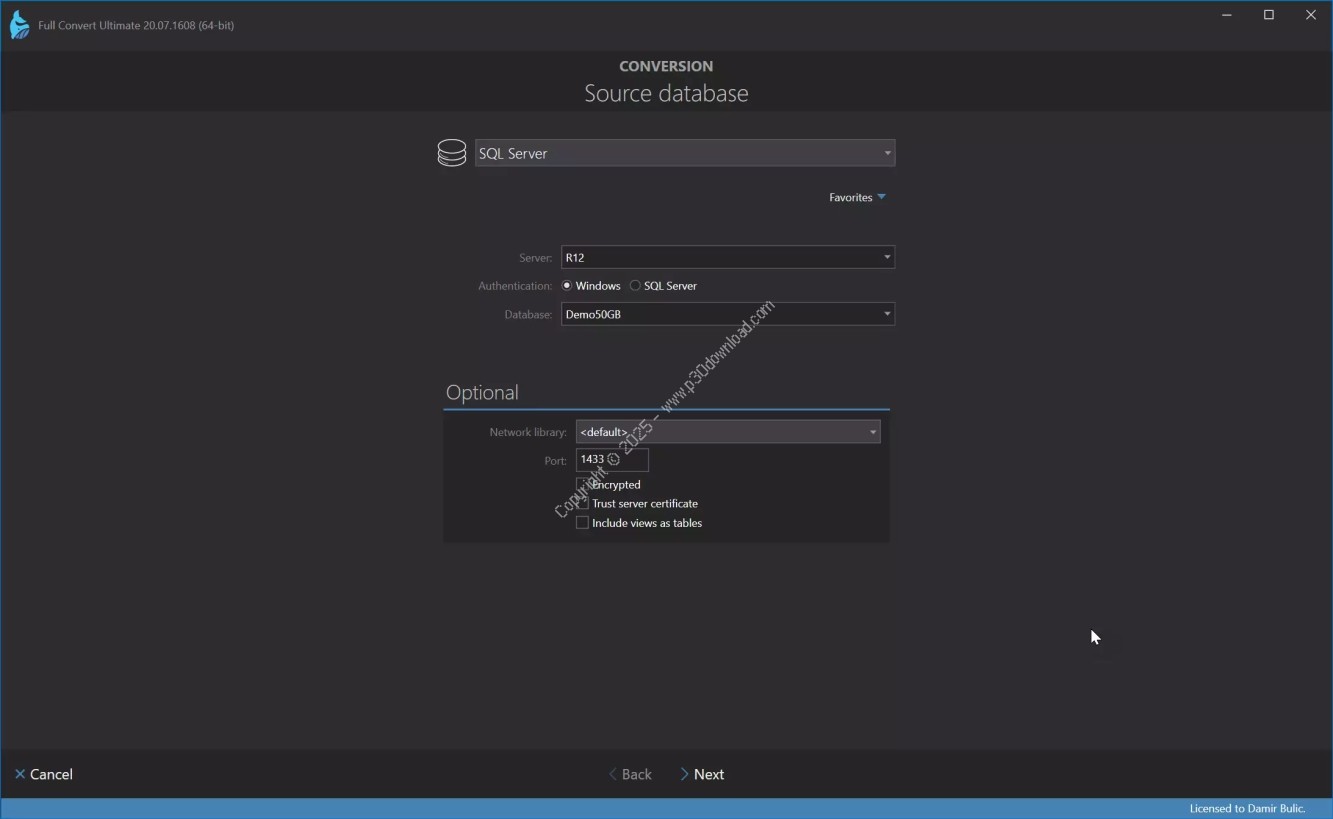Click the 'Optional' section heading
Screen dimensions: 1333x819
point(482,392)
